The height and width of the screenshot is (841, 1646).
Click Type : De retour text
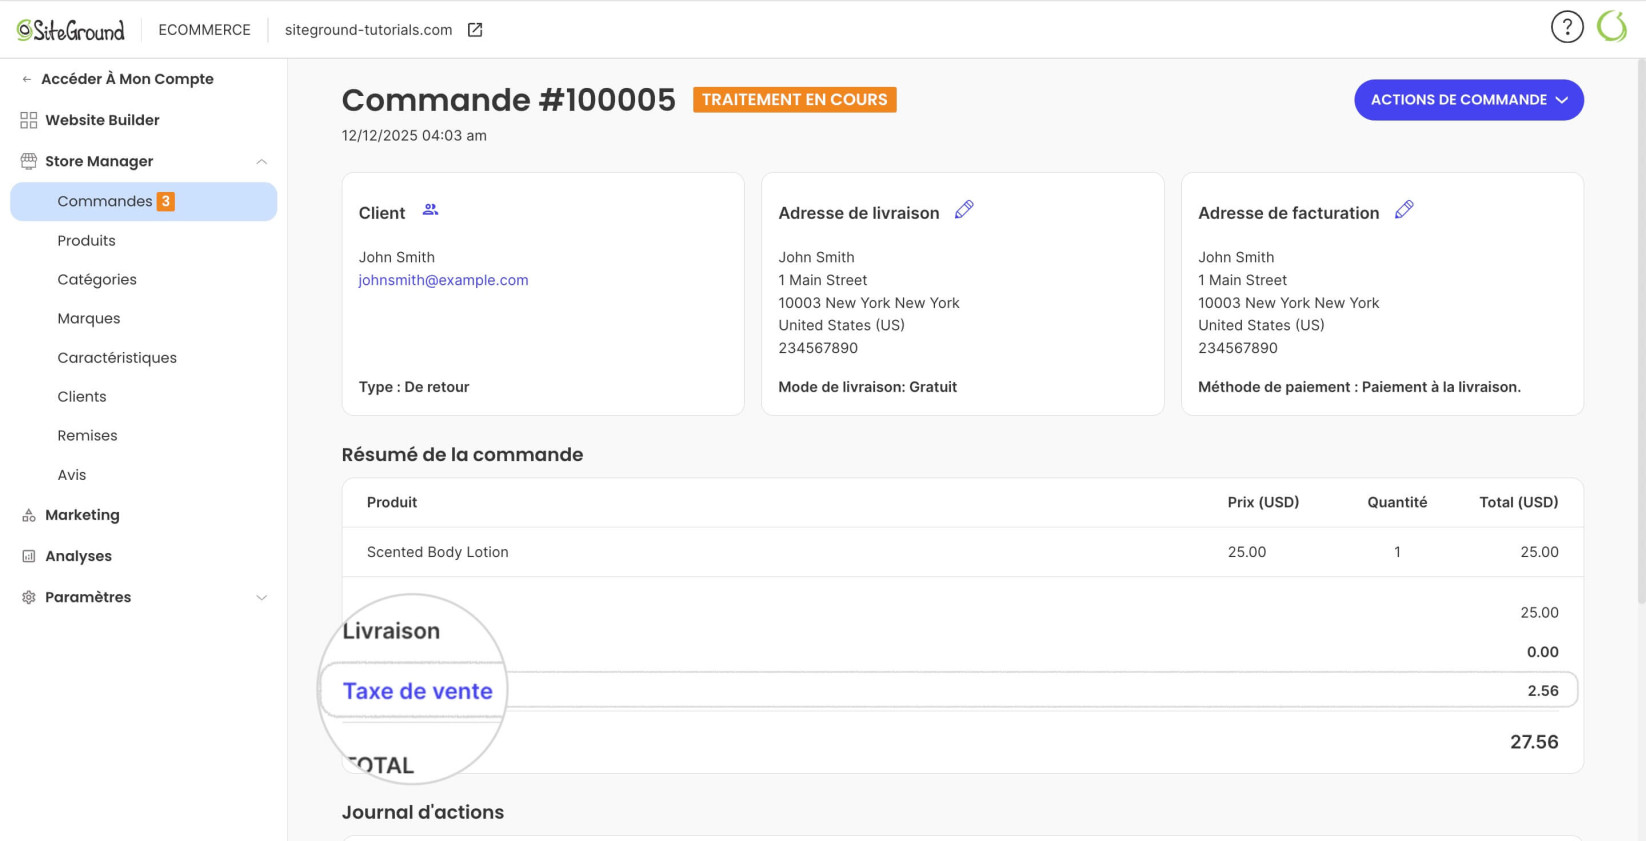pyautogui.click(x=414, y=387)
